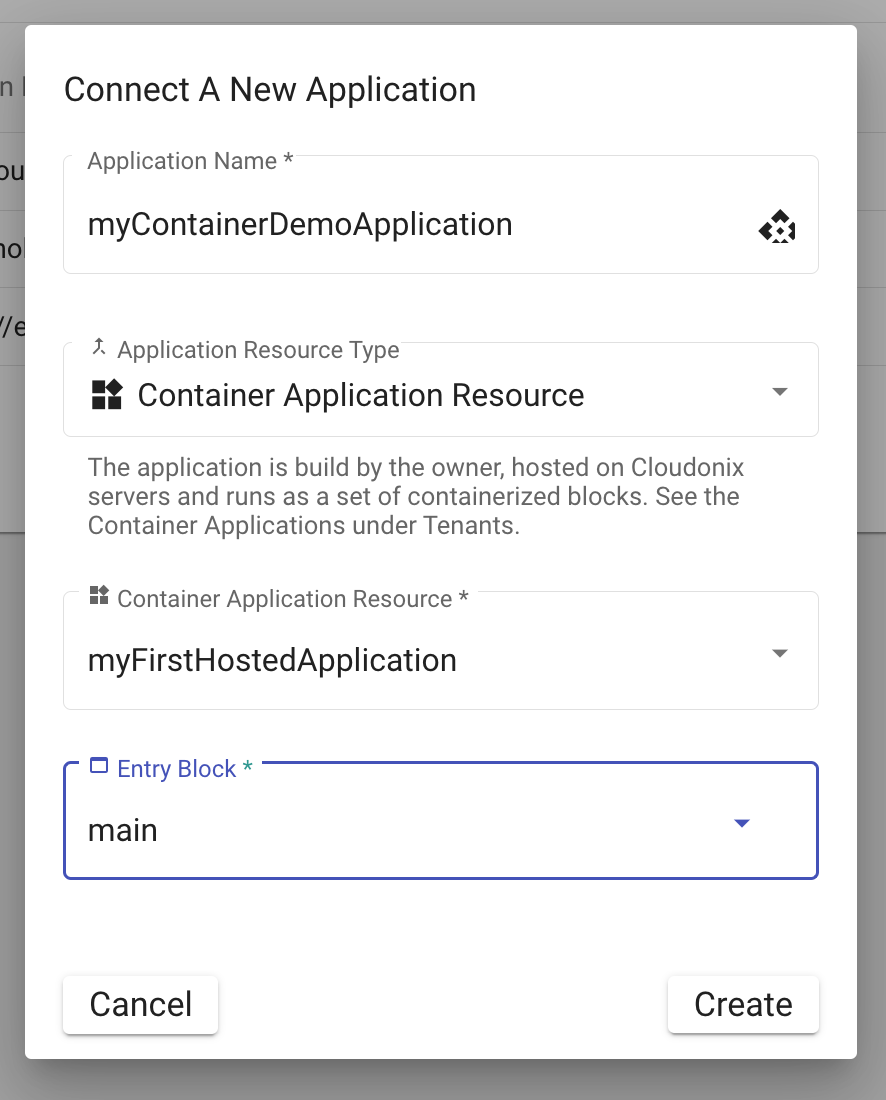Click the small widgets icon beside Container Application Resource label
Viewport: 886px width, 1100px height.
point(99,597)
